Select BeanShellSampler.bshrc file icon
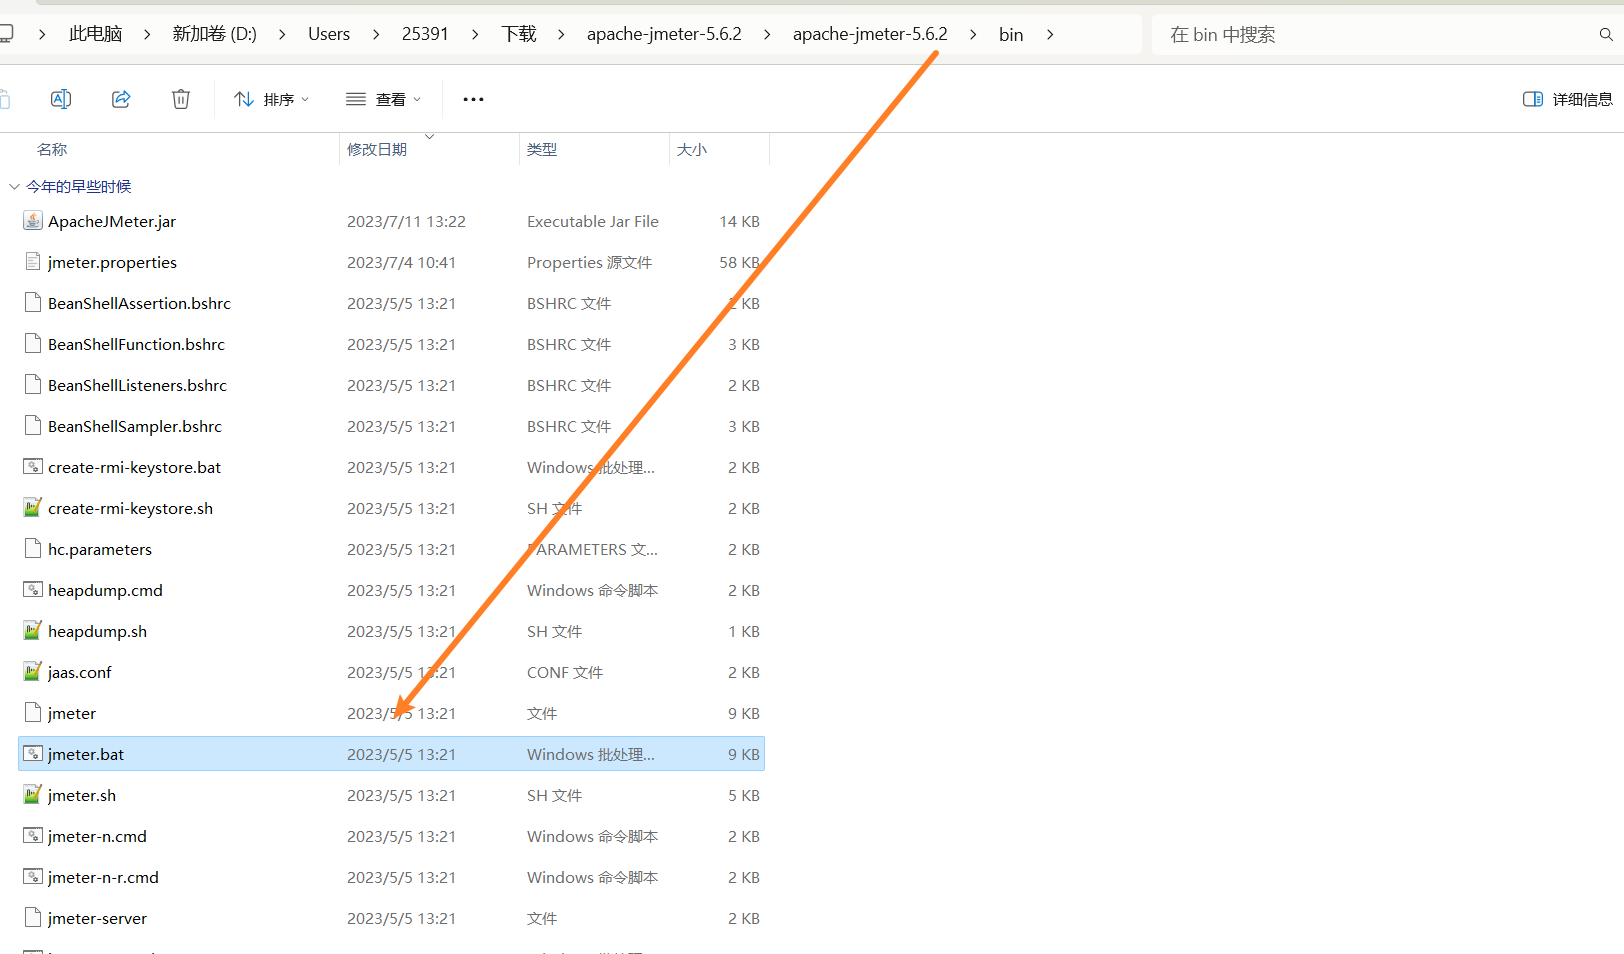Screen dimensions: 1624x954 click(x=33, y=426)
